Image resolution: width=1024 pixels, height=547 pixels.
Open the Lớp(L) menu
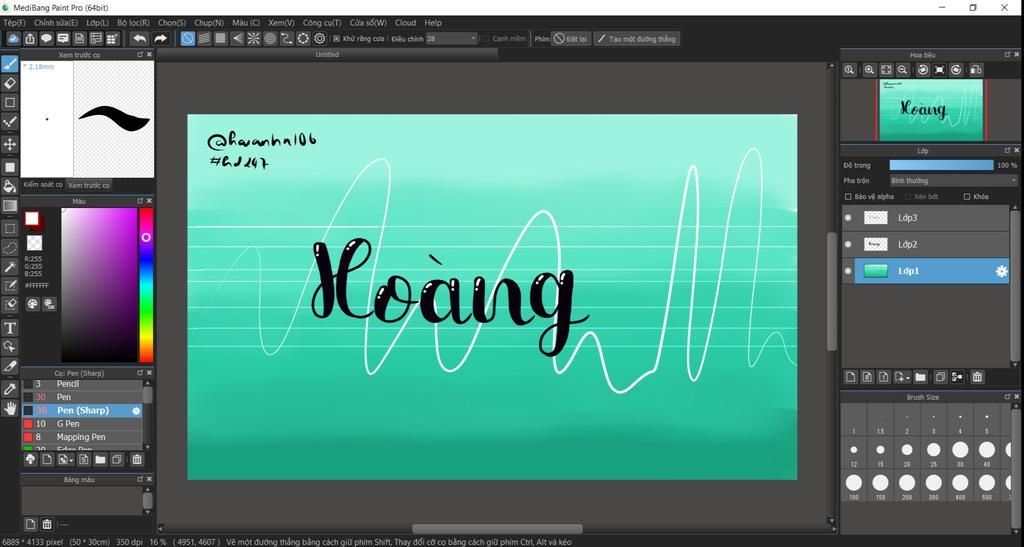[97, 23]
